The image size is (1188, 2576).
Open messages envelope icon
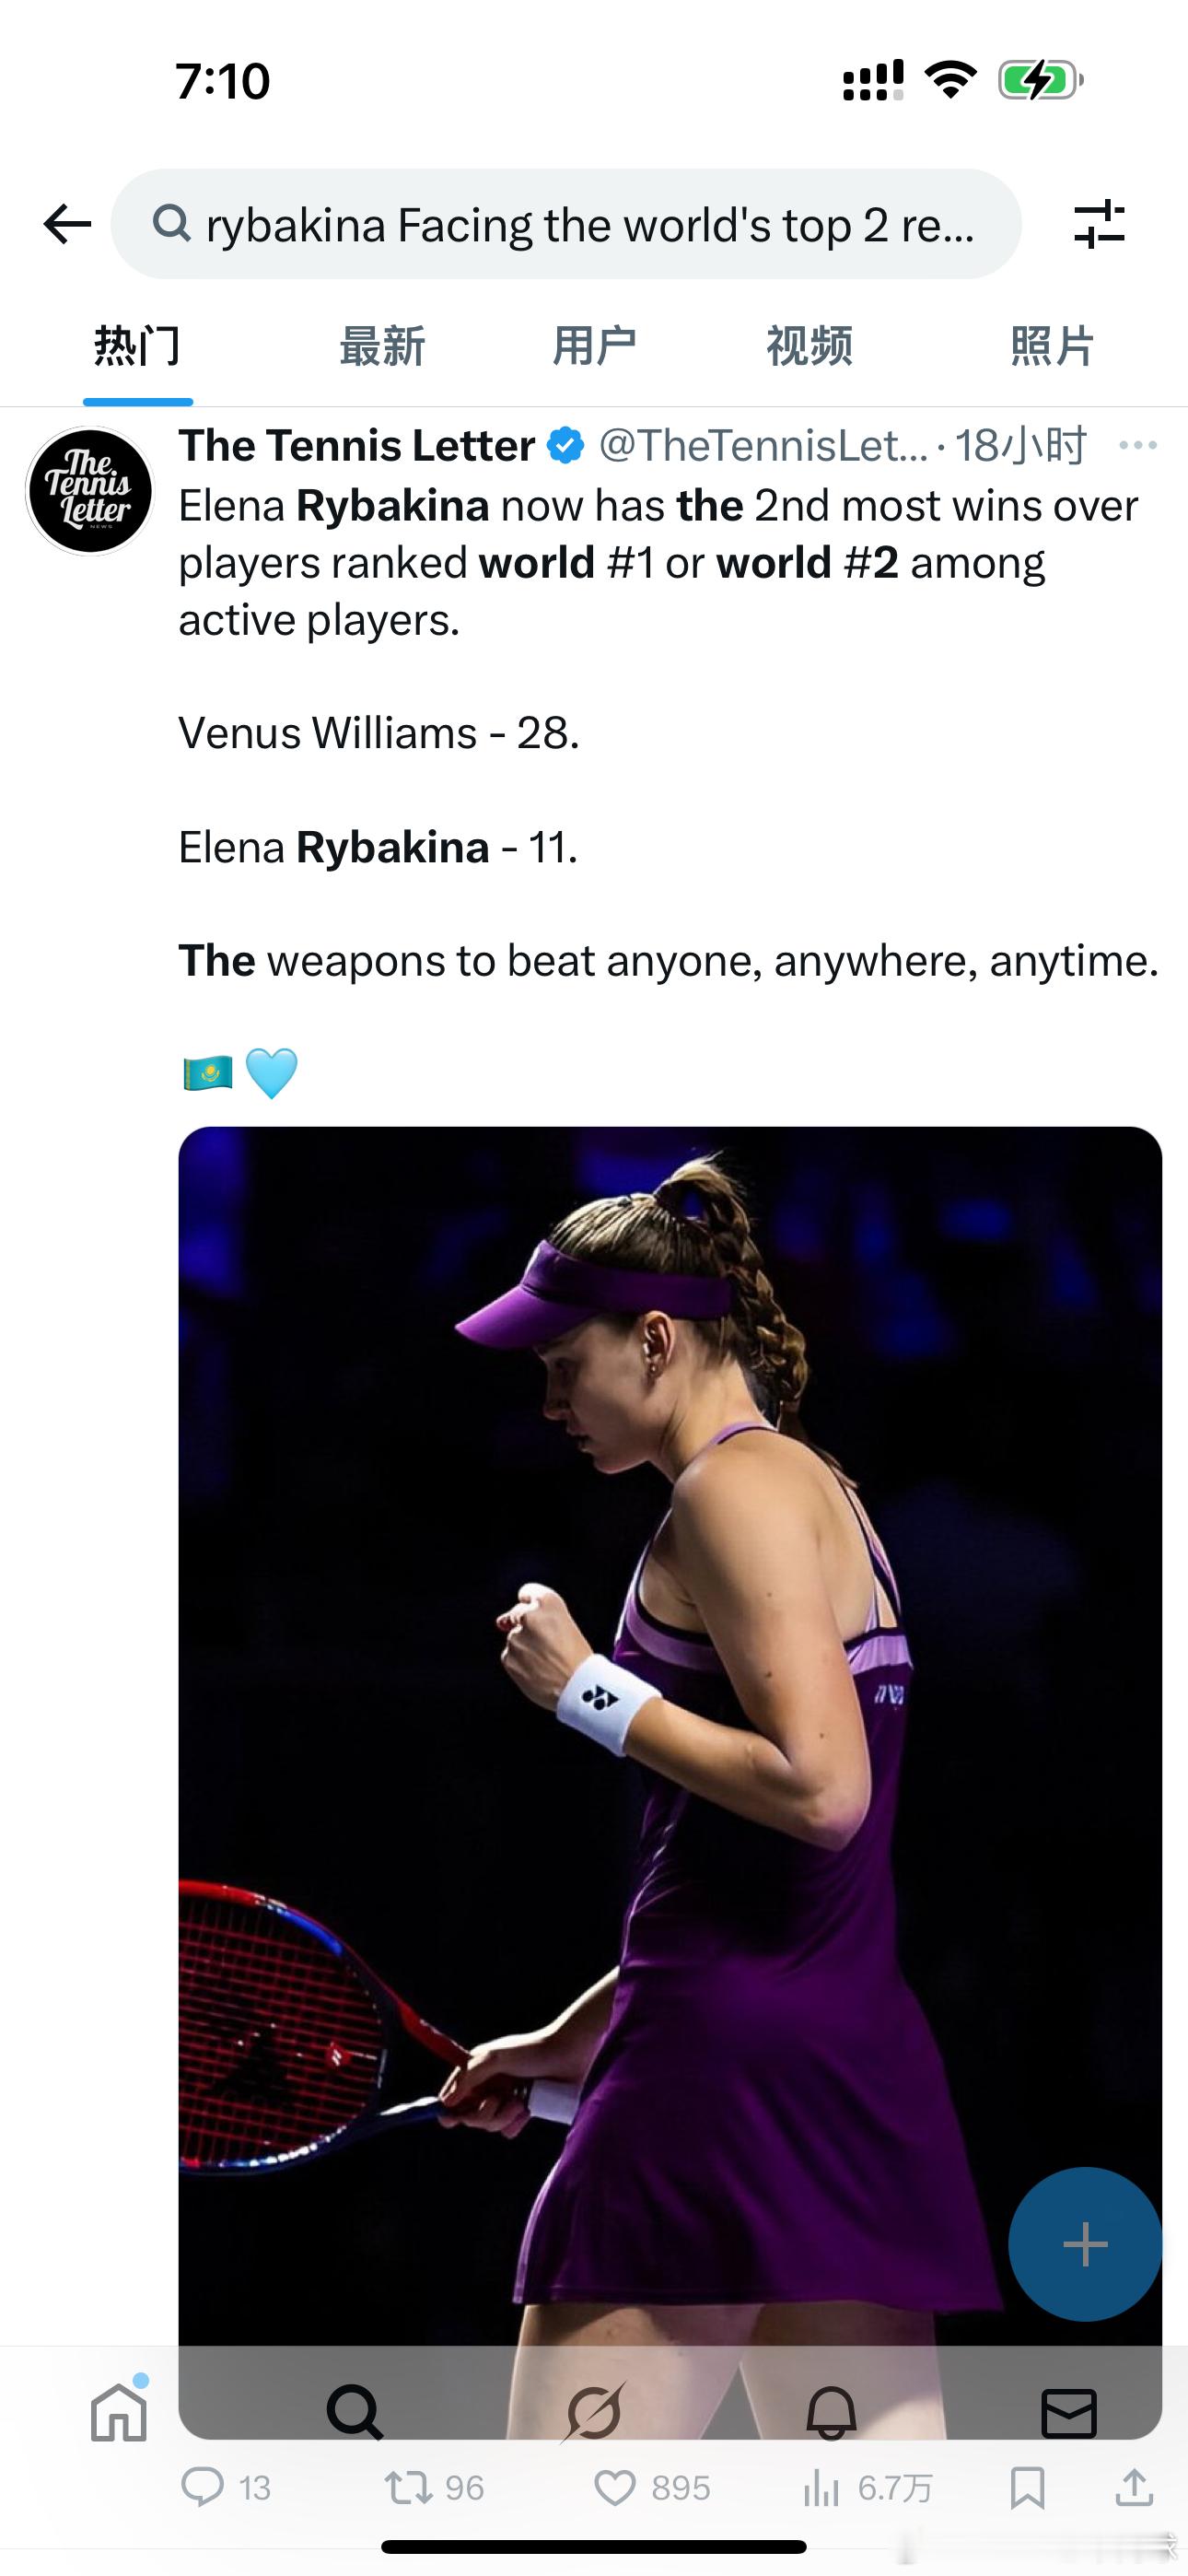[x=1069, y=2411]
